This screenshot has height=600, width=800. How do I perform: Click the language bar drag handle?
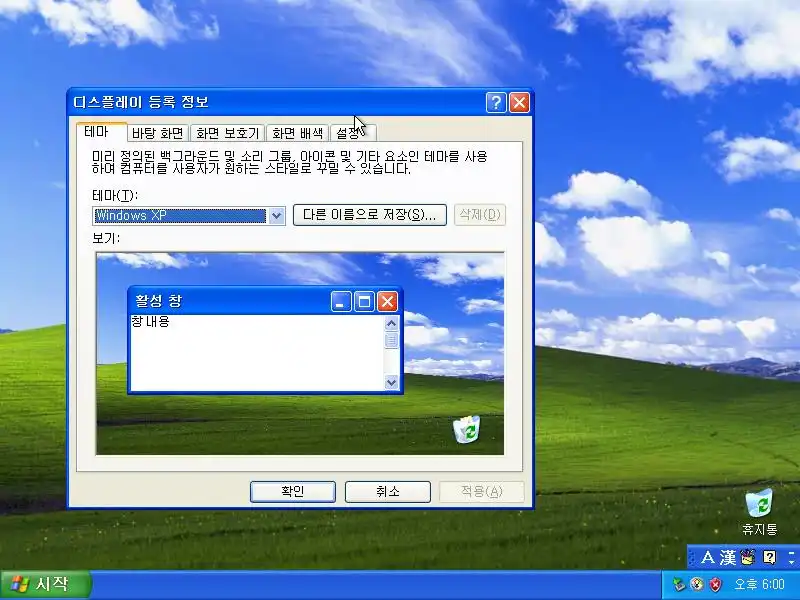(x=692, y=557)
